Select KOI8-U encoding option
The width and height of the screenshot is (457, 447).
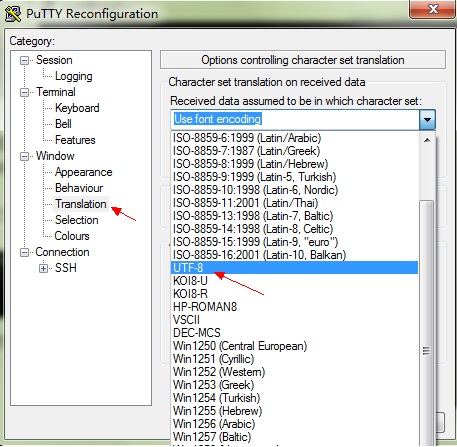(294, 281)
